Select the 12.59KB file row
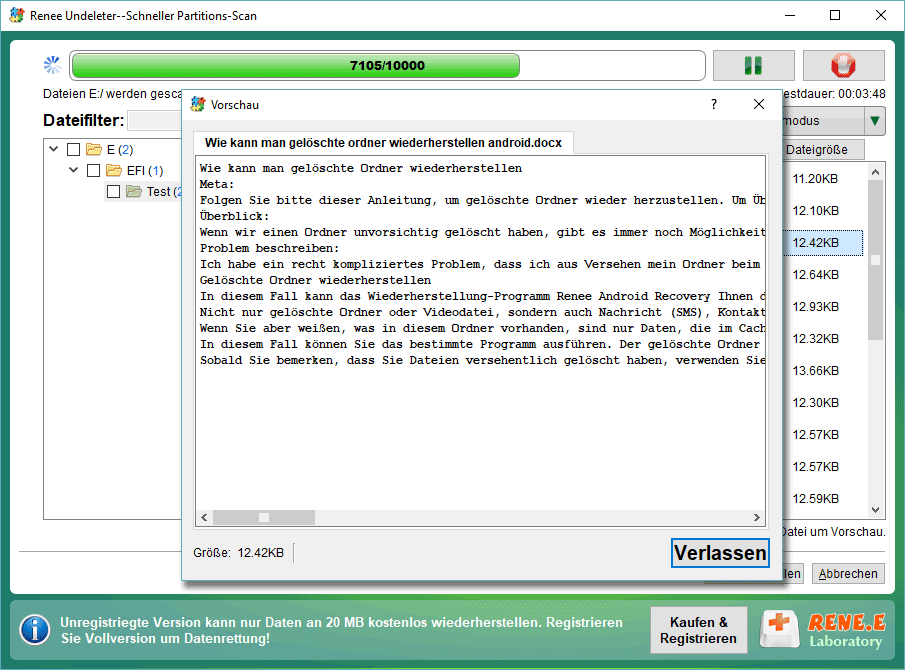The height and width of the screenshot is (670, 905). 822,499
